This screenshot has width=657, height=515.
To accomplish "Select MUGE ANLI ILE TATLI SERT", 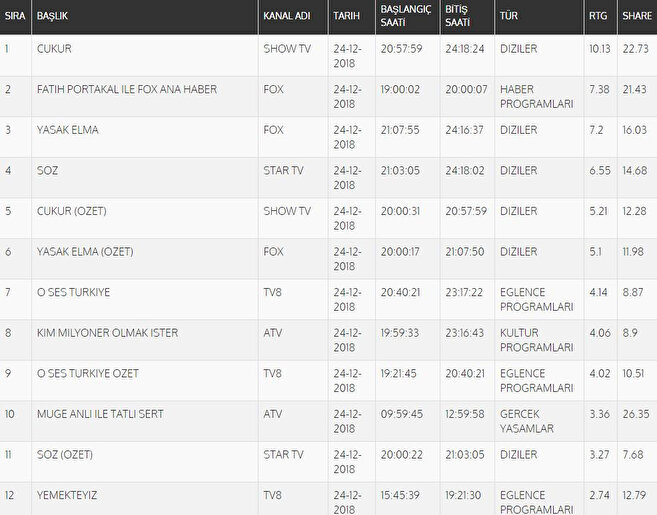I will coord(100,414).
